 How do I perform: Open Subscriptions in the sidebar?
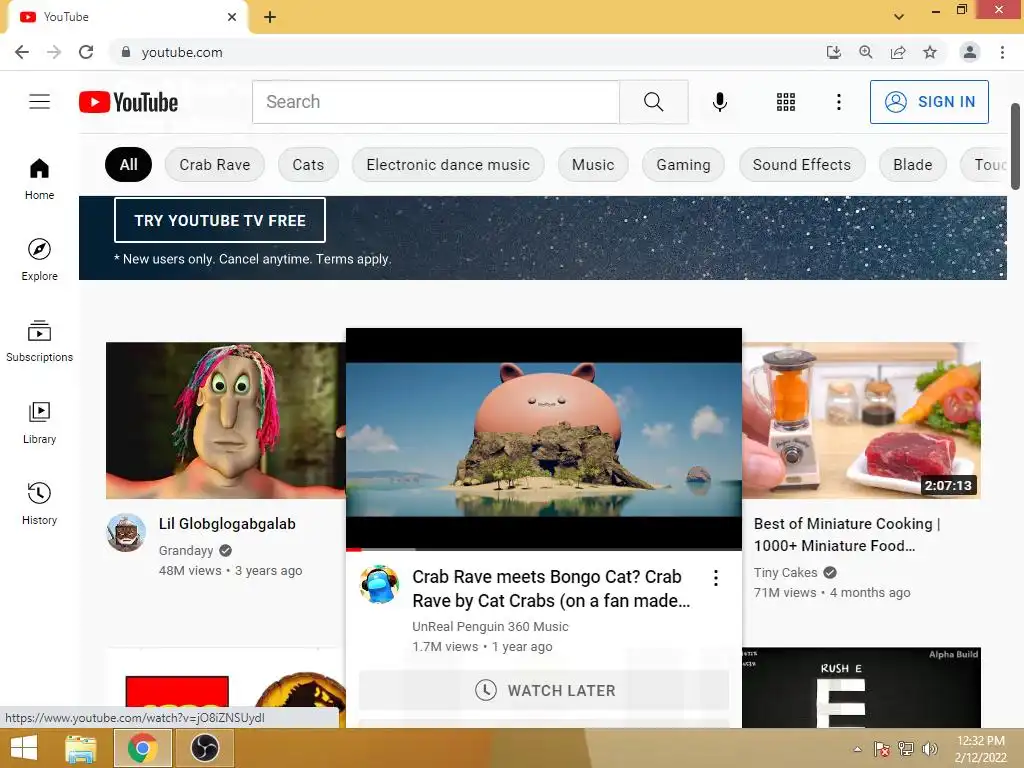pos(39,341)
